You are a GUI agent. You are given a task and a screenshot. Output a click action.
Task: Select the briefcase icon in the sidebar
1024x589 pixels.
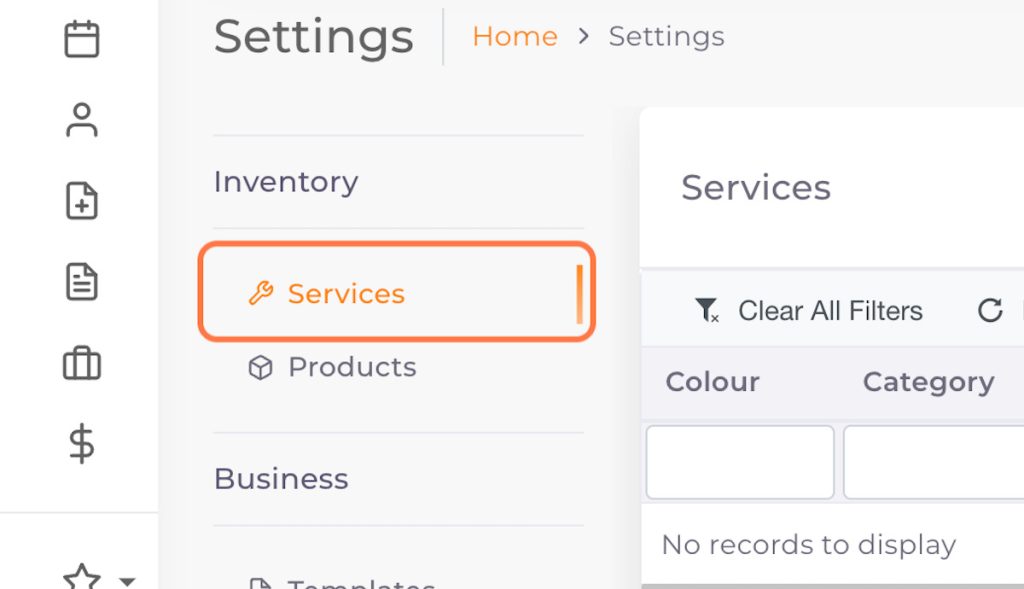click(81, 363)
